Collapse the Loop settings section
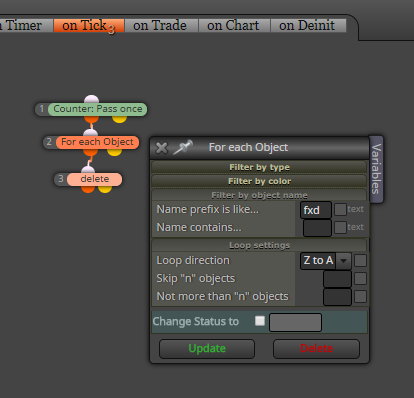Screen dimensions: 414x398 [x=259, y=245]
